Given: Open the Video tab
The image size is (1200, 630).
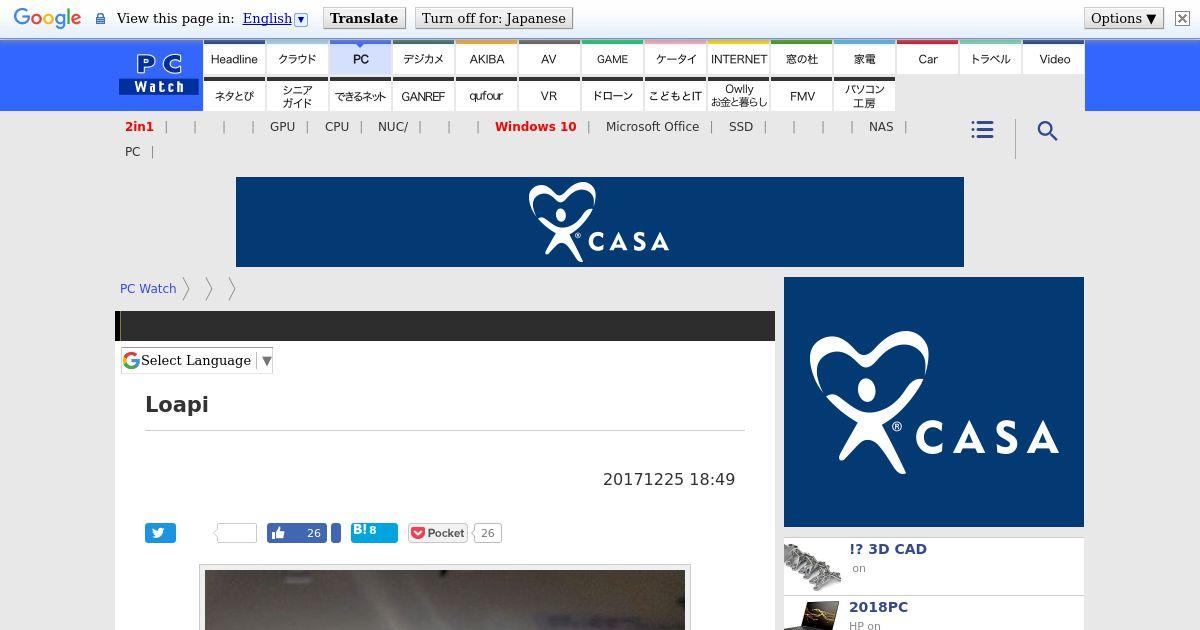Looking at the screenshot, I should (1054, 58).
